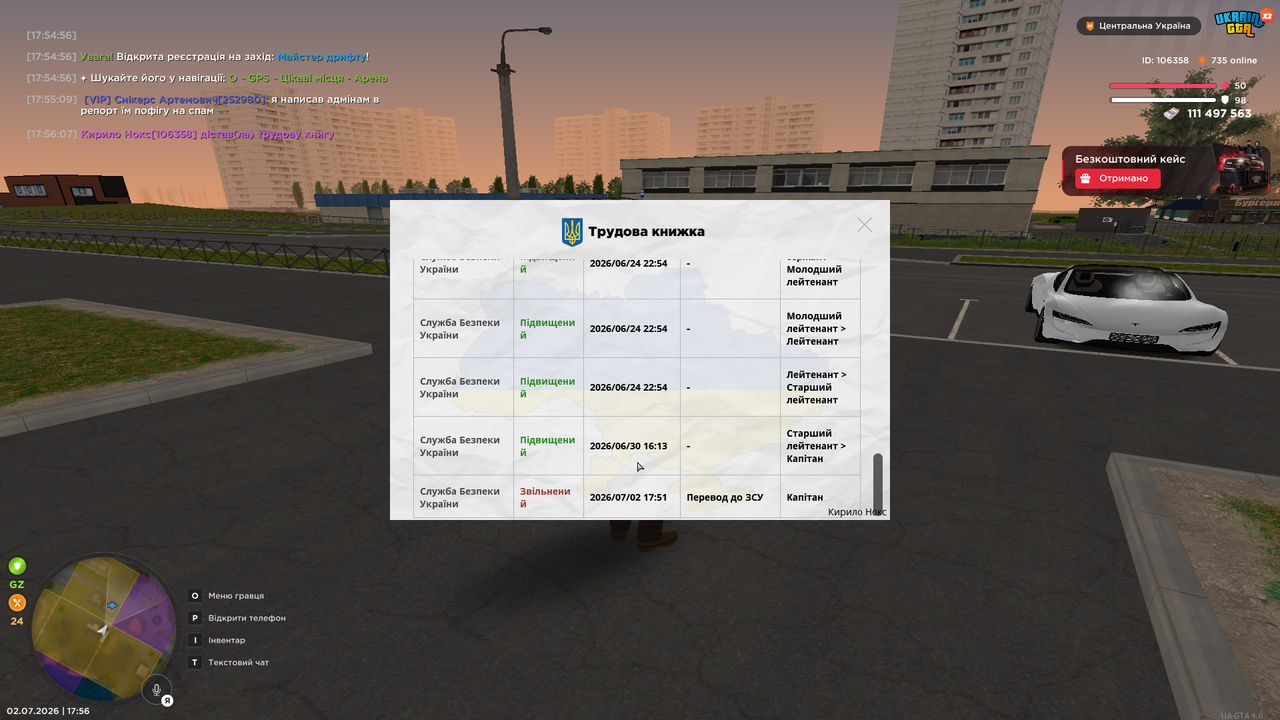Click the Трудова книжка title
The image size is (1280, 720).
point(646,231)
